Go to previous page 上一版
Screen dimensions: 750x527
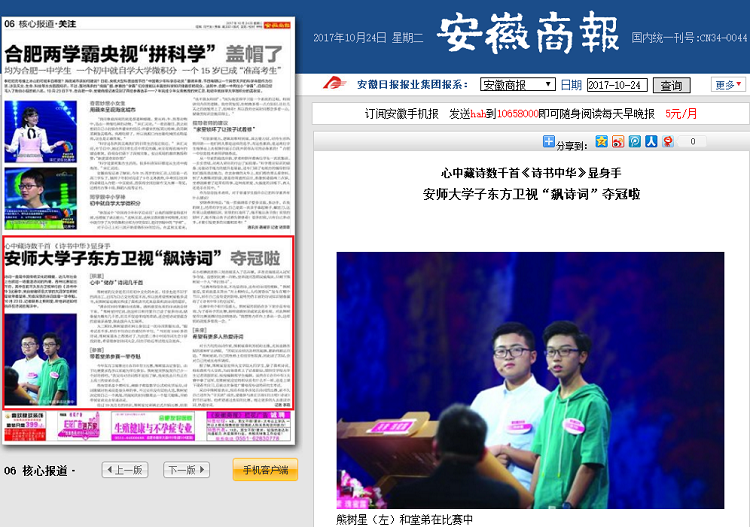click(x=126, y=470)
